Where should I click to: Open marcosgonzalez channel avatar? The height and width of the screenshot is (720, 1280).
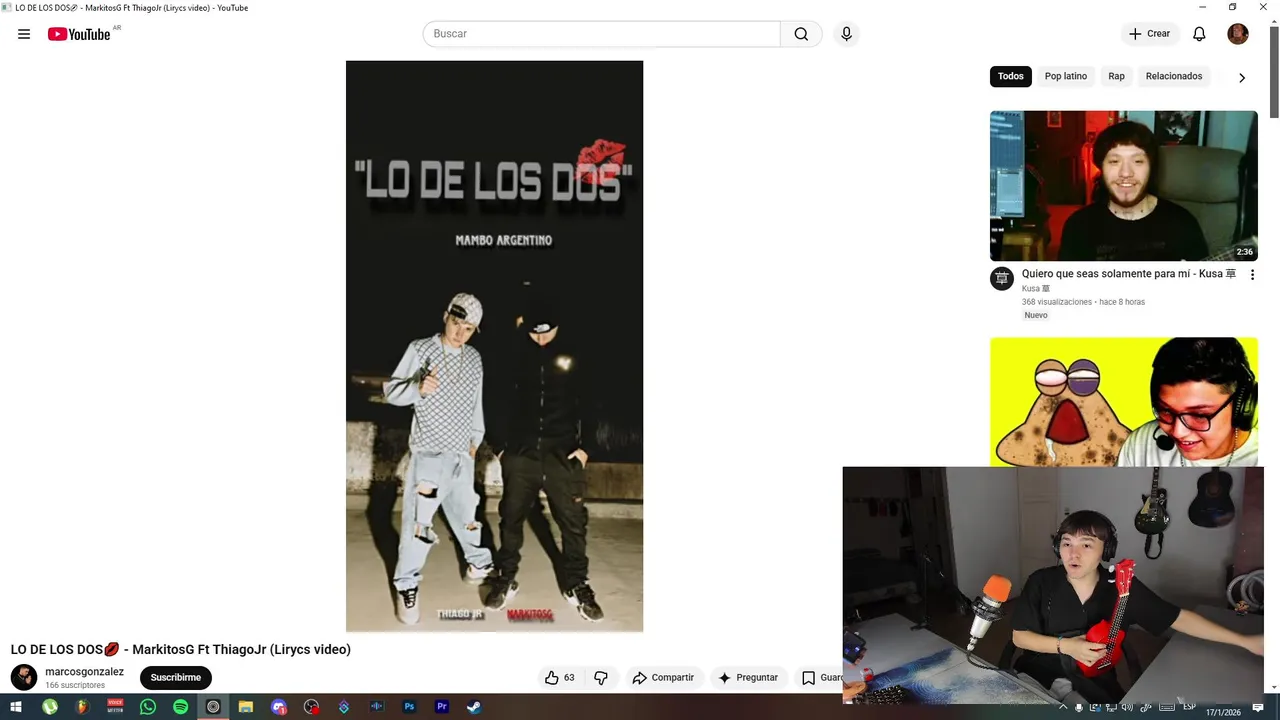pos(24,677)
